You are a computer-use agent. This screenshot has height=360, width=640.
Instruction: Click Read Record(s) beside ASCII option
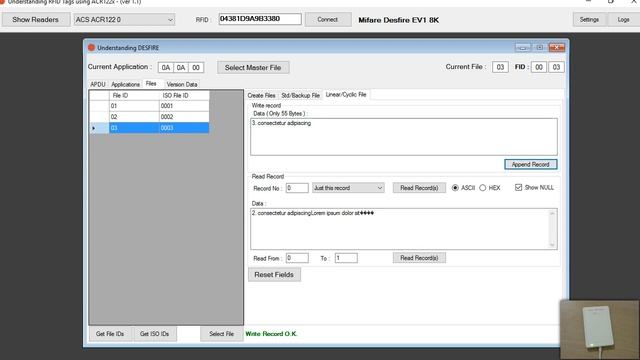pos(419,188)
